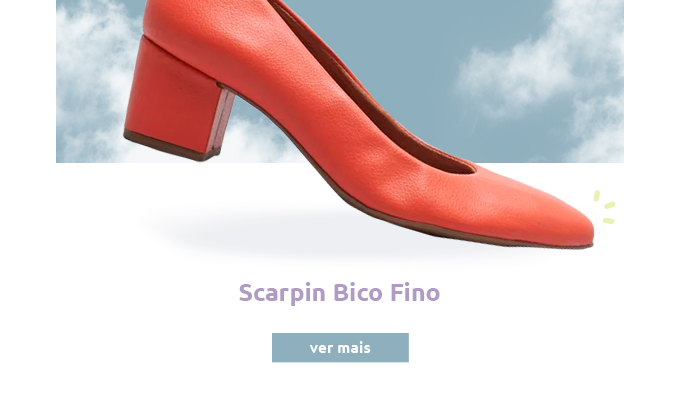Click the 'ver' text on blue button

(318, 348)
